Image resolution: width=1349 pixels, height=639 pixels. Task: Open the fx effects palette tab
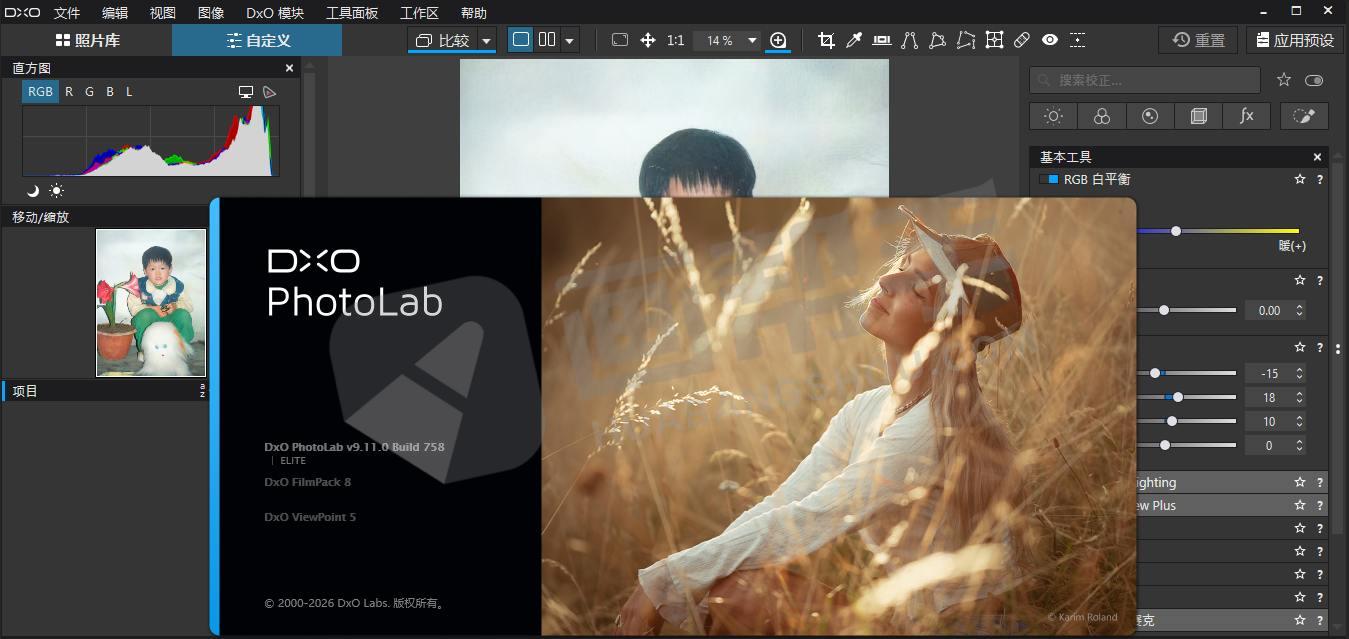[x=1247, y=116]
